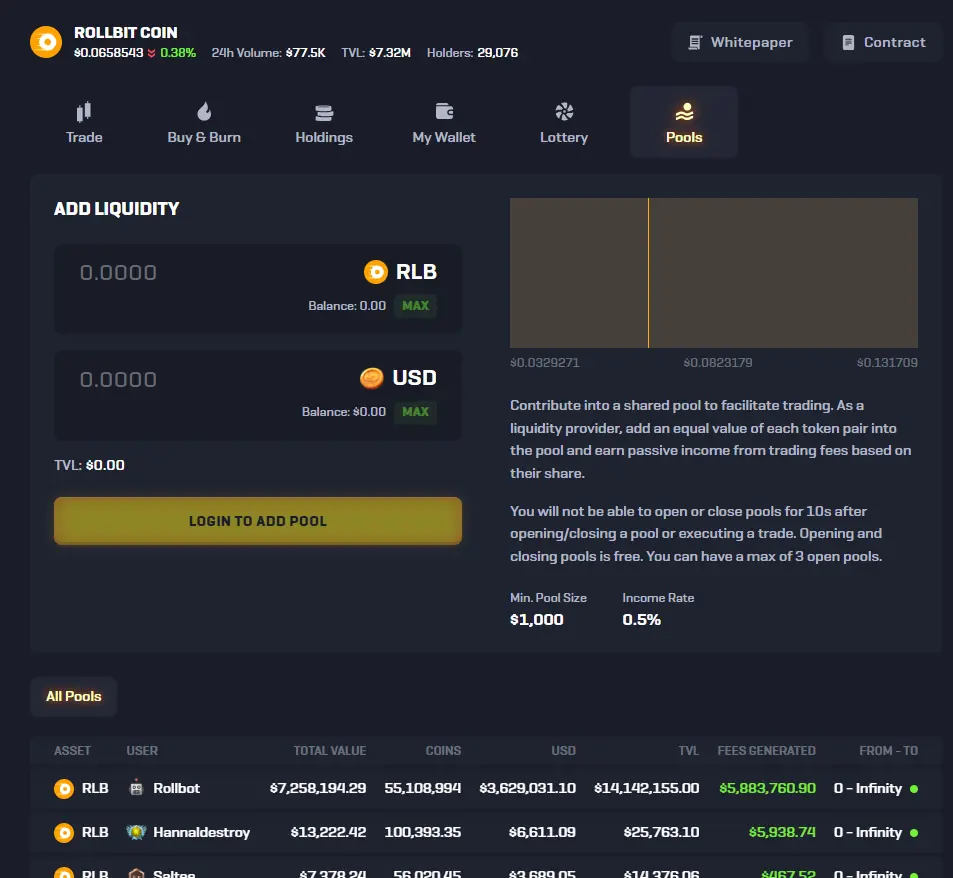The image size is (953, 878).
Task: Click the RLB coin icon in liquidity form
Action: coord(376,272)
